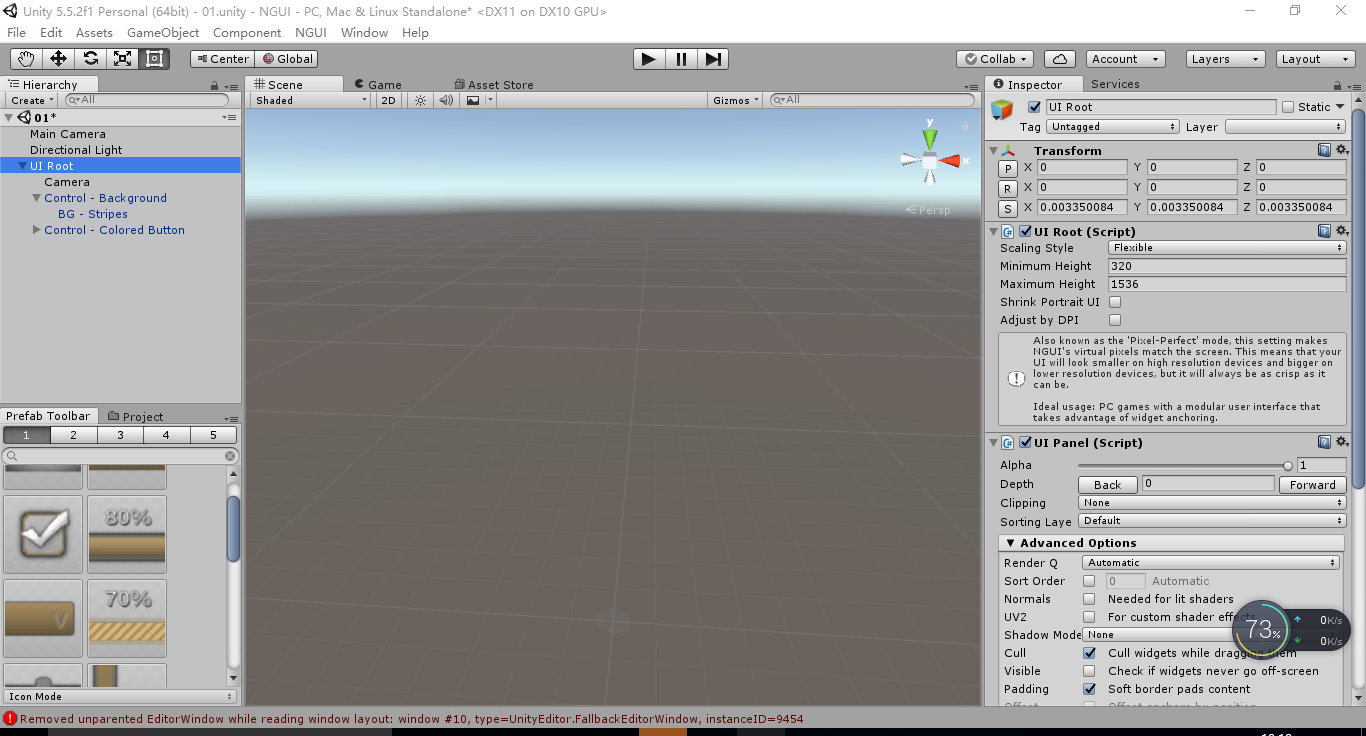Open the NGUI menu

click(x=311, y=33)
